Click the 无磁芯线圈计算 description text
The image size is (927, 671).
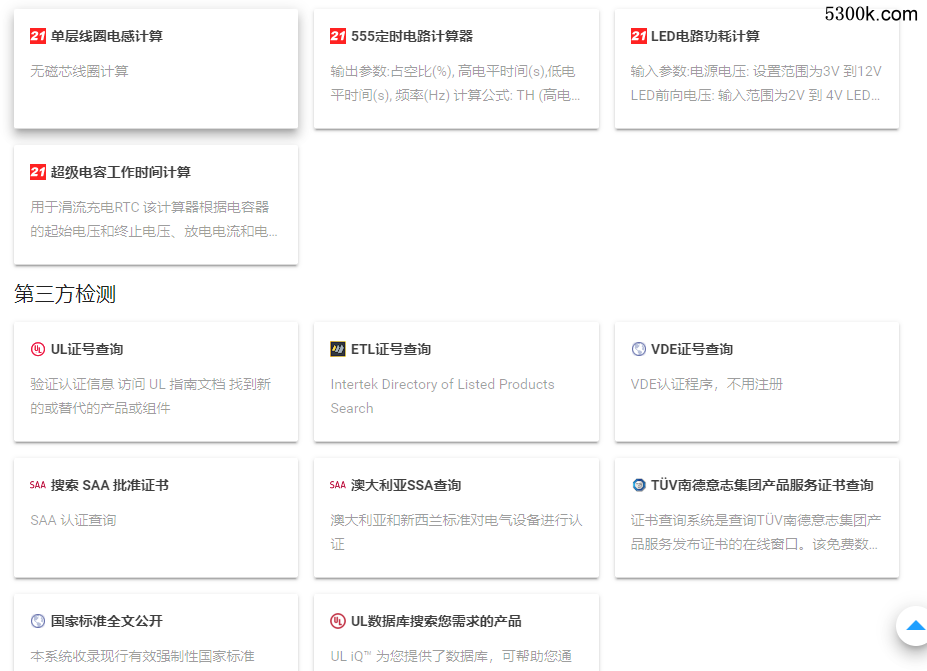click(x=79, y=72)
